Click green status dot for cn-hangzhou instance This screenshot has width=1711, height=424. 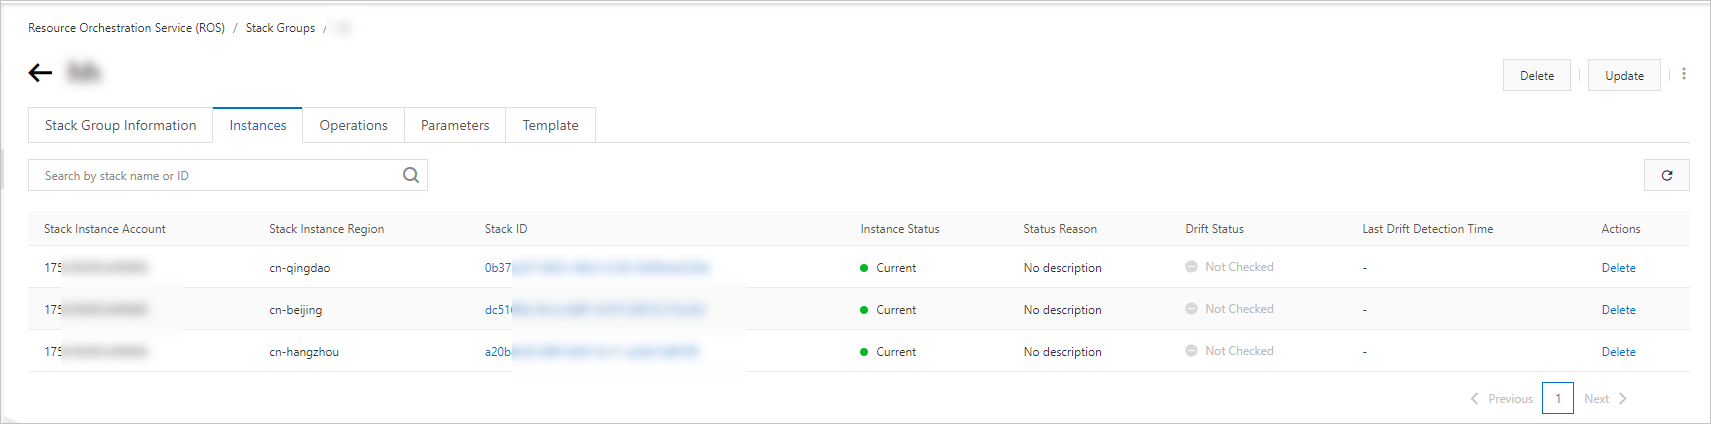coord(864,352)
